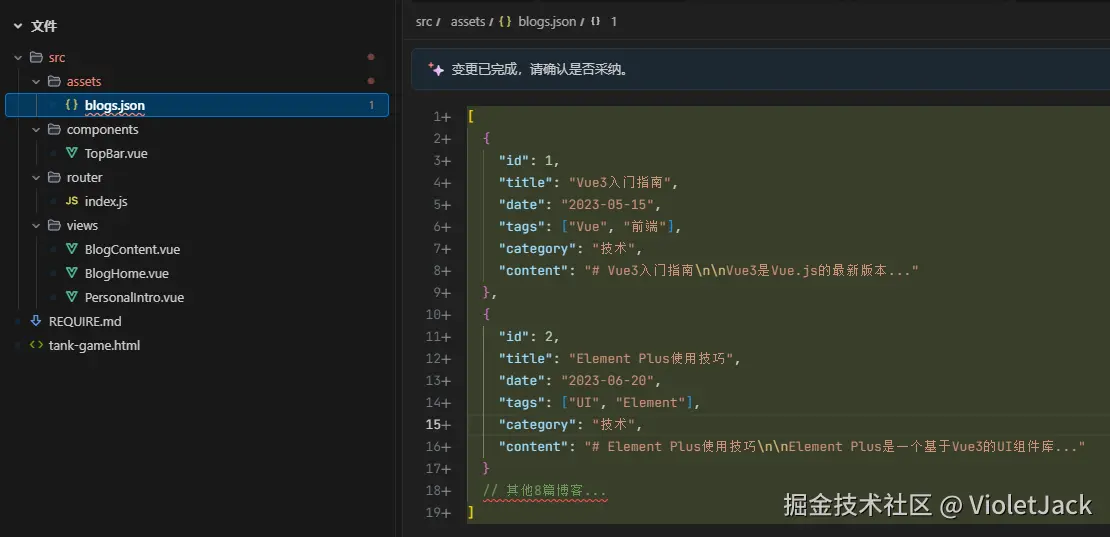Collapse the src folder chevron
1110x537 pixels.
(18, 57)
